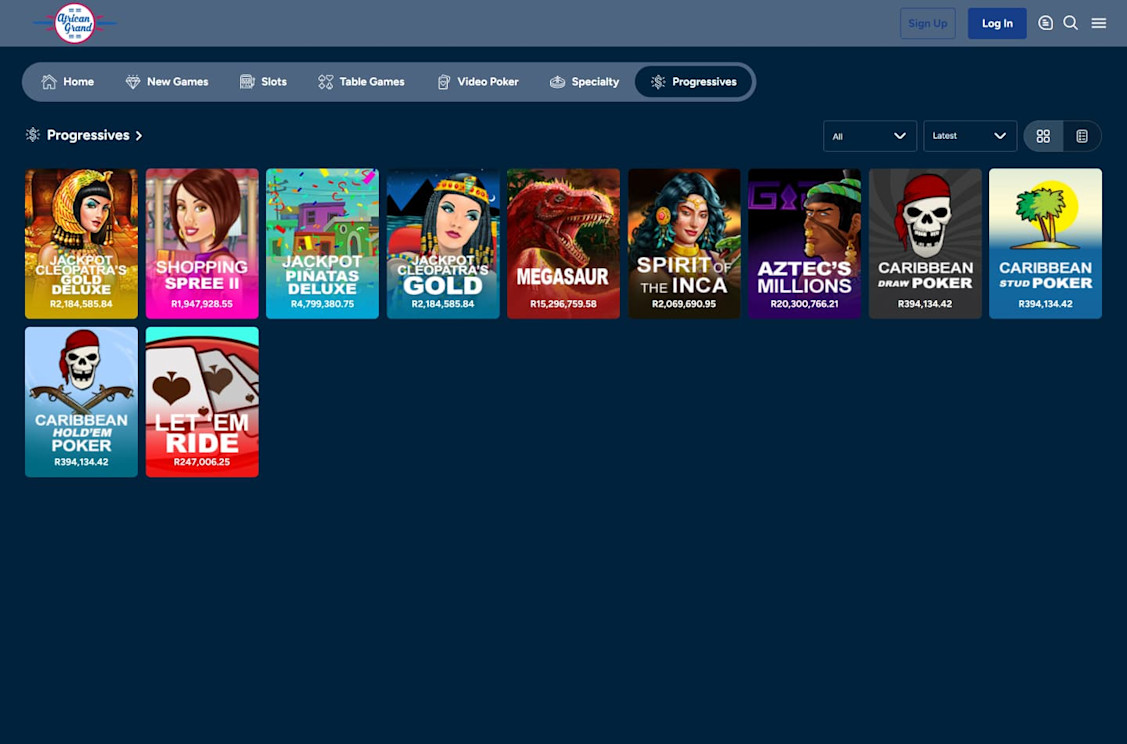Image resolution: width=1127 pixels, height=744 pixels.
Task: Open Caribbean Hold'em Poker game
Action: click(x=81, y=402)
